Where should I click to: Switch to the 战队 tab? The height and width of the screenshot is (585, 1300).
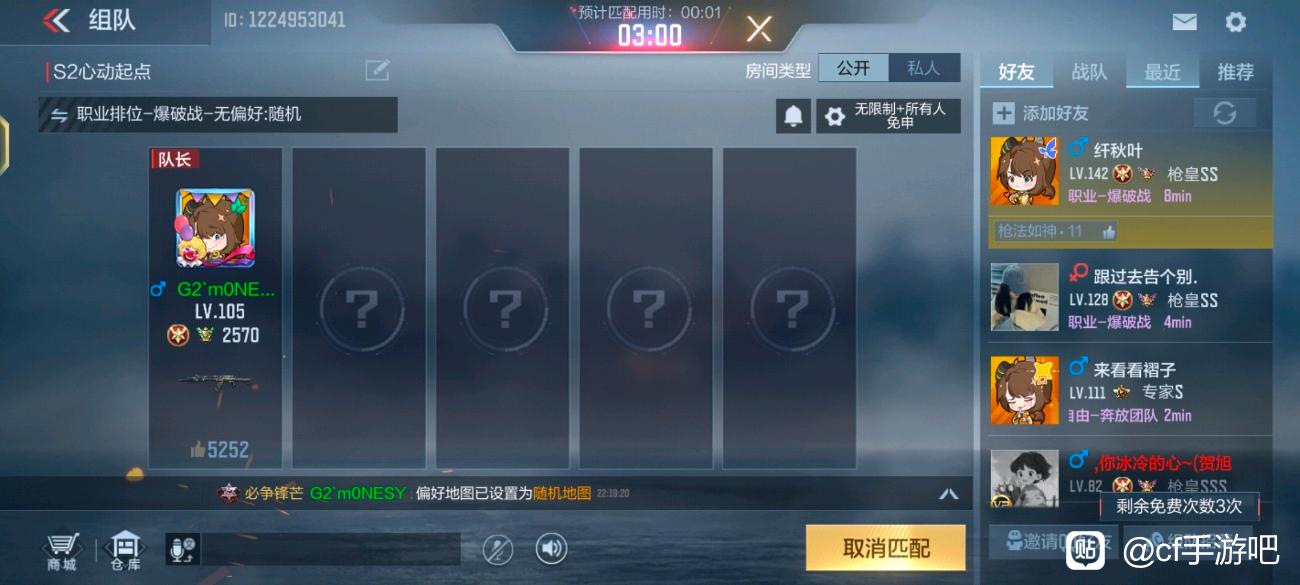click(x=1089, y=72)
